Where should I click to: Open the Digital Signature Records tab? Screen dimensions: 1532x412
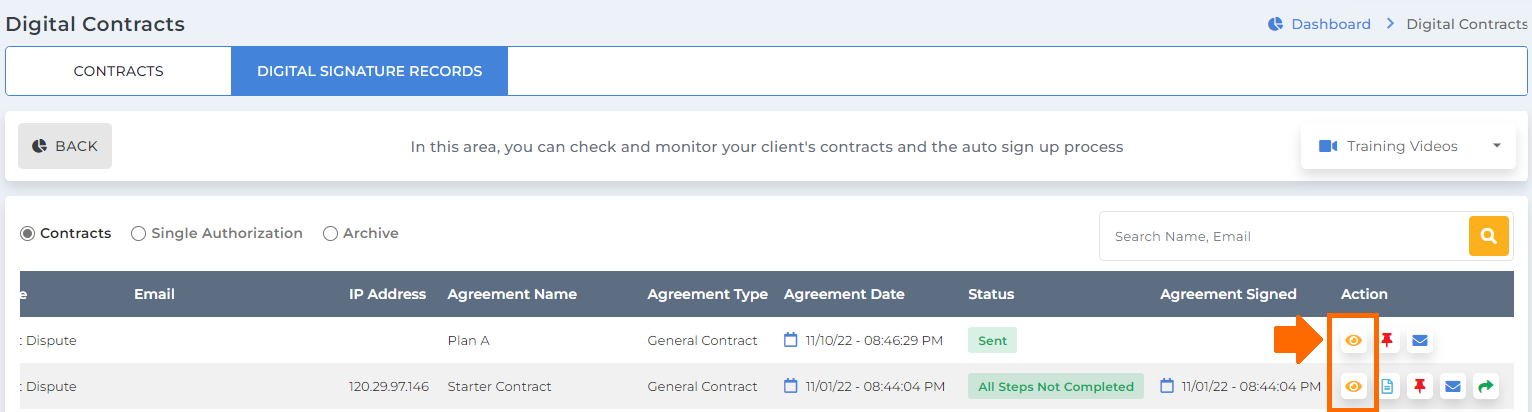[369, 71]
